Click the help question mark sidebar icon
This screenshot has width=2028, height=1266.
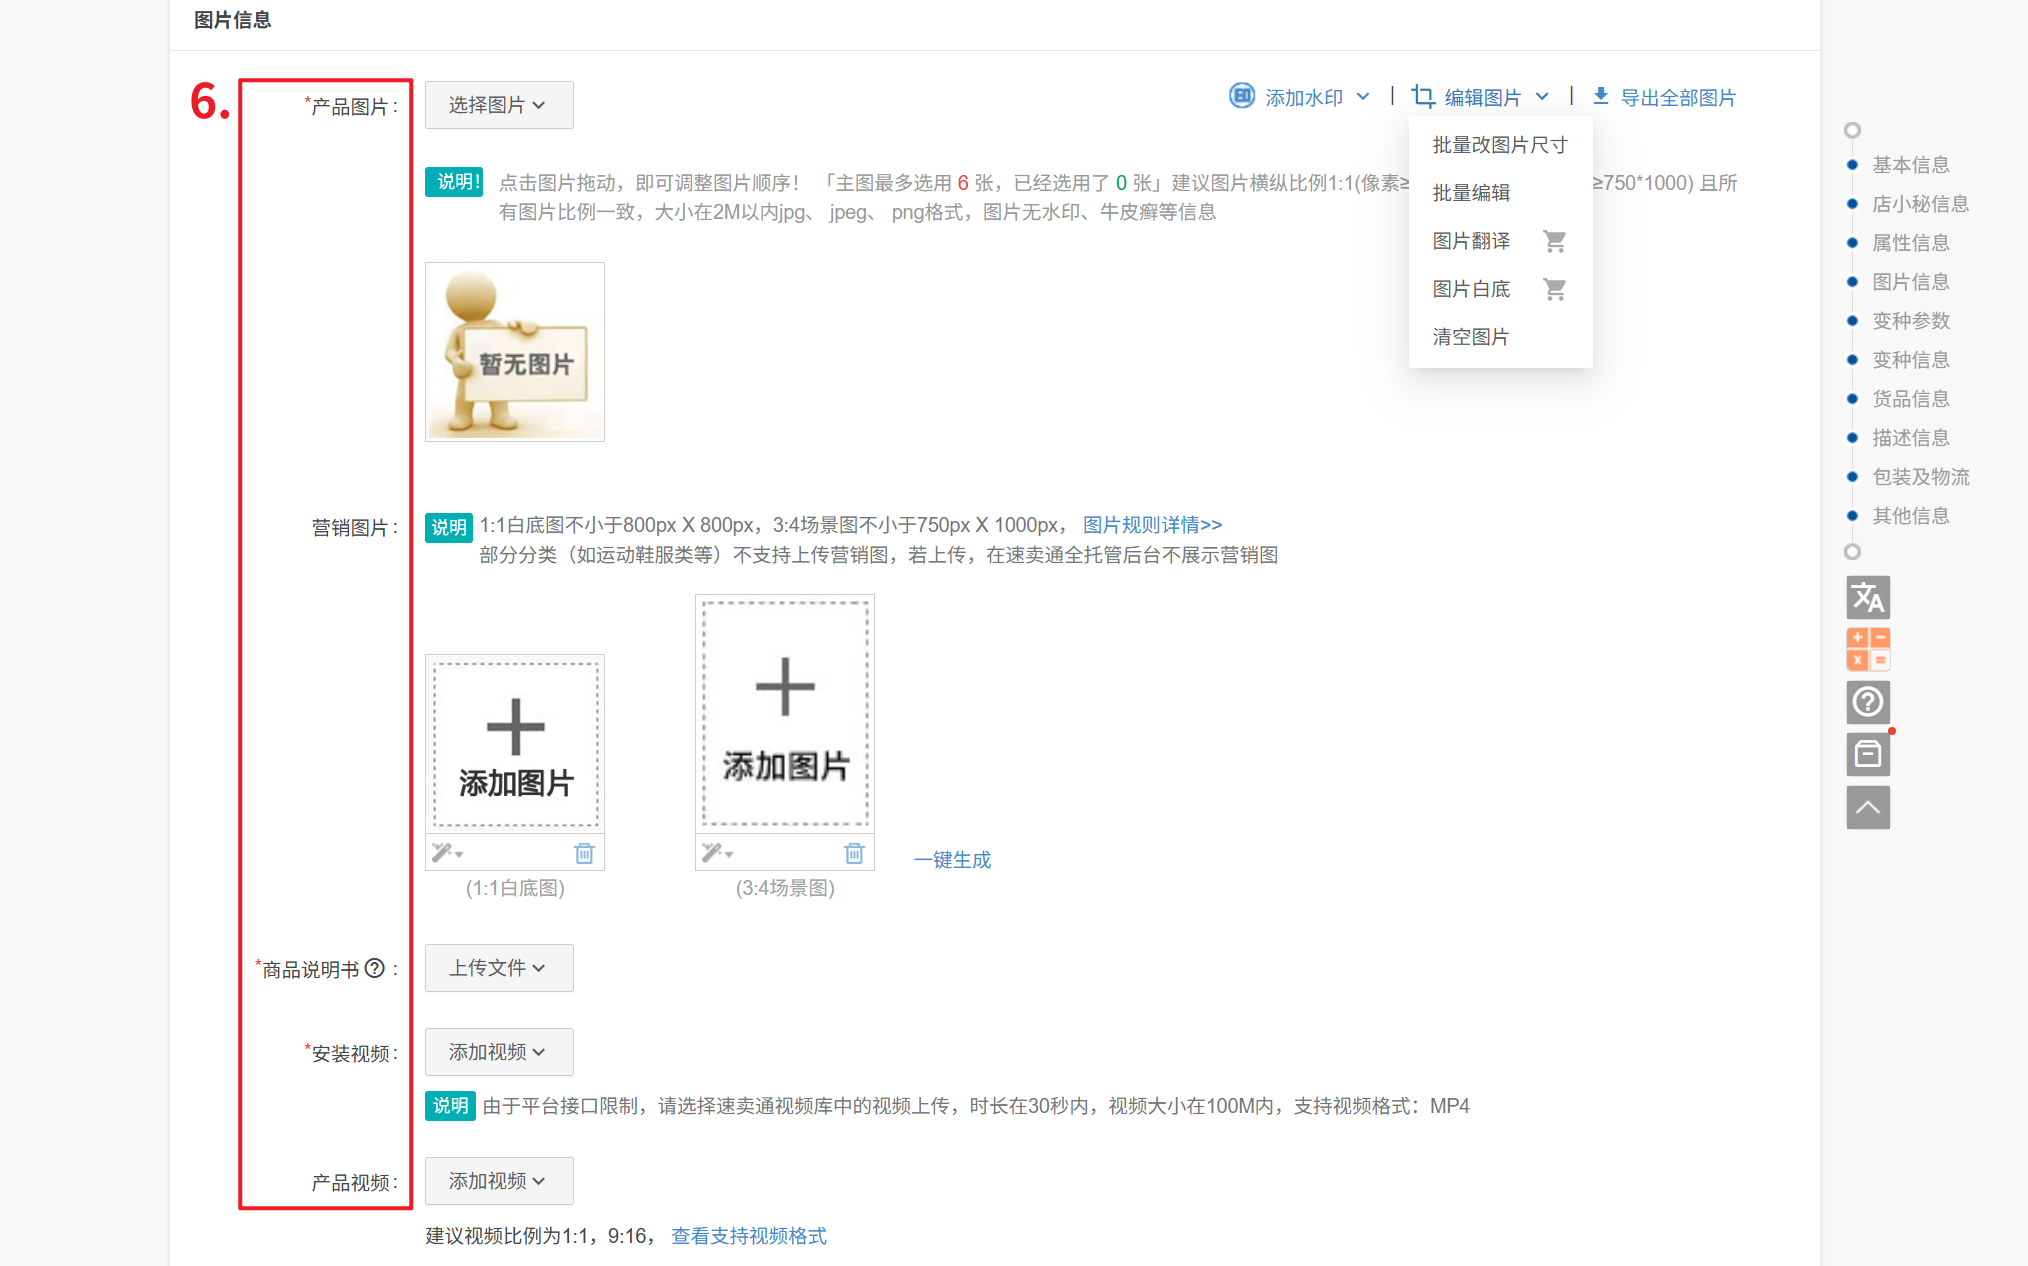click(x=1867, y=702)
